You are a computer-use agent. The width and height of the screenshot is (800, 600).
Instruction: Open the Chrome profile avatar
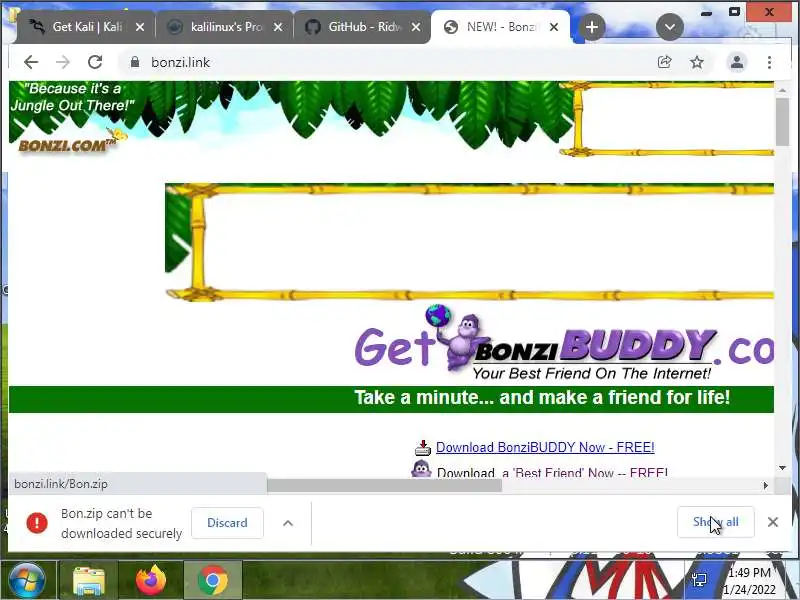click(737, 62)
